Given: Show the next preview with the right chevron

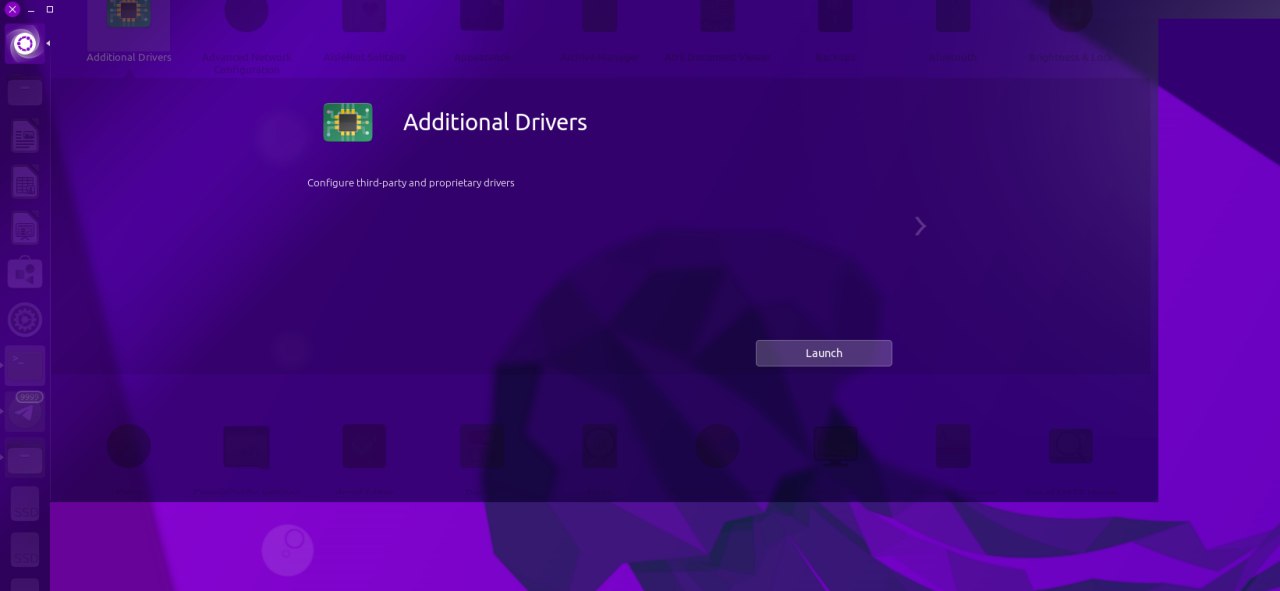Looking at the screenshot, I should 920,226.
